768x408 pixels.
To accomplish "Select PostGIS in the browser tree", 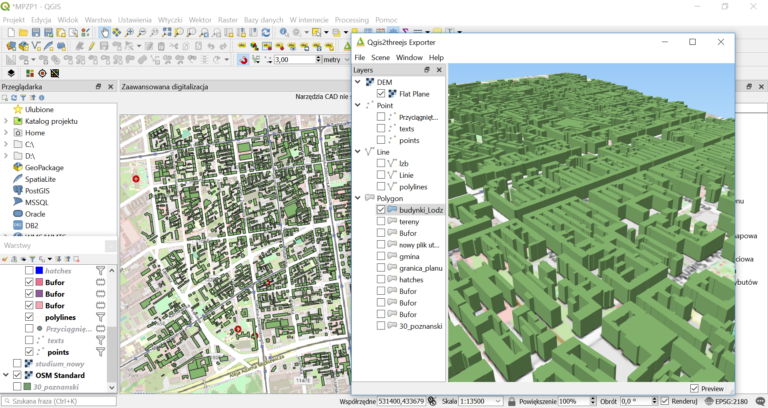I will pos(37,191).
